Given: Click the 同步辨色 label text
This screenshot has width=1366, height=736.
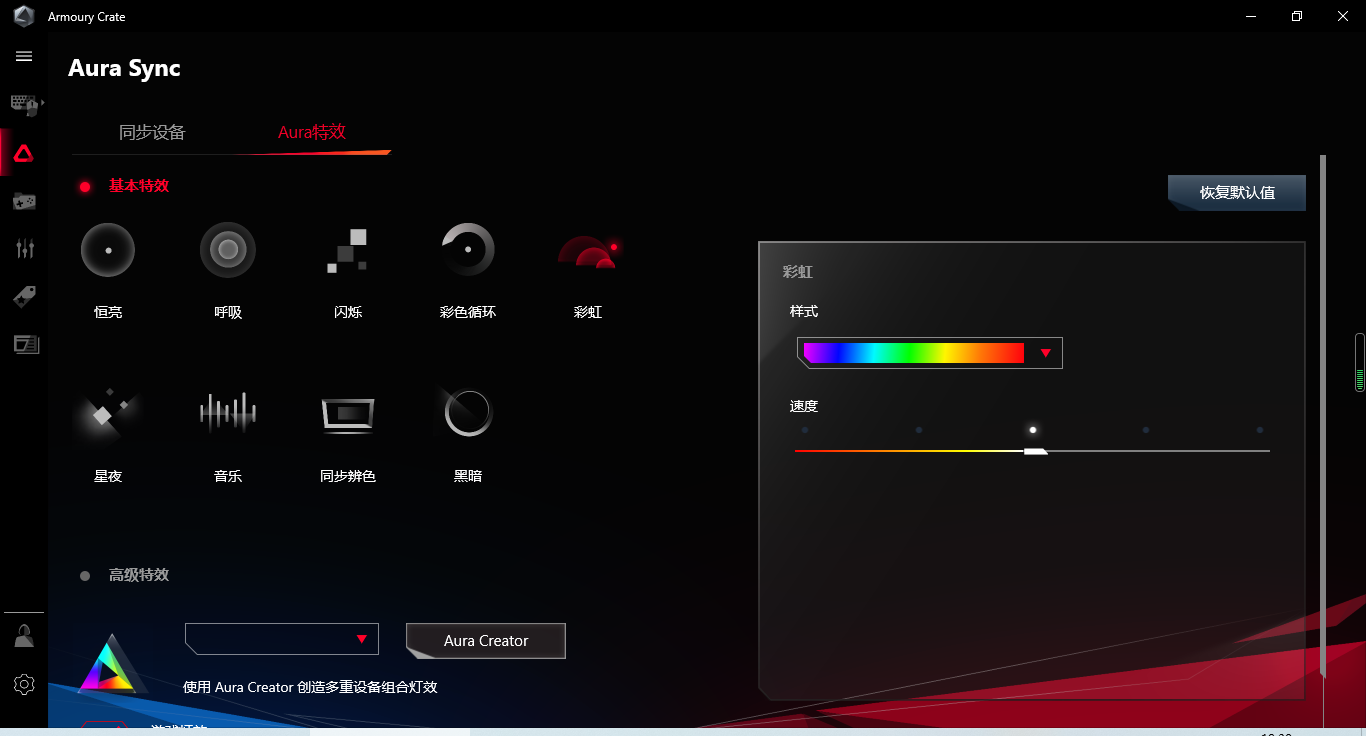Looking at the screenshot, I should pyautogui.click(x=348, y=476).
